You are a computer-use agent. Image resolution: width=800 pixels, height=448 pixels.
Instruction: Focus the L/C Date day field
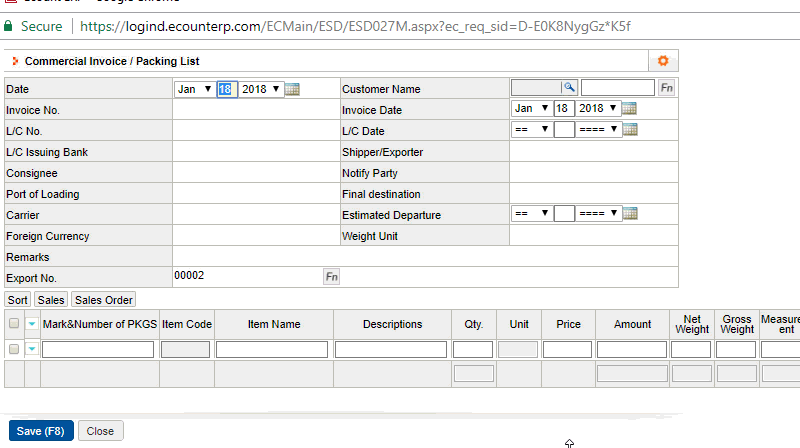[564, 129]
